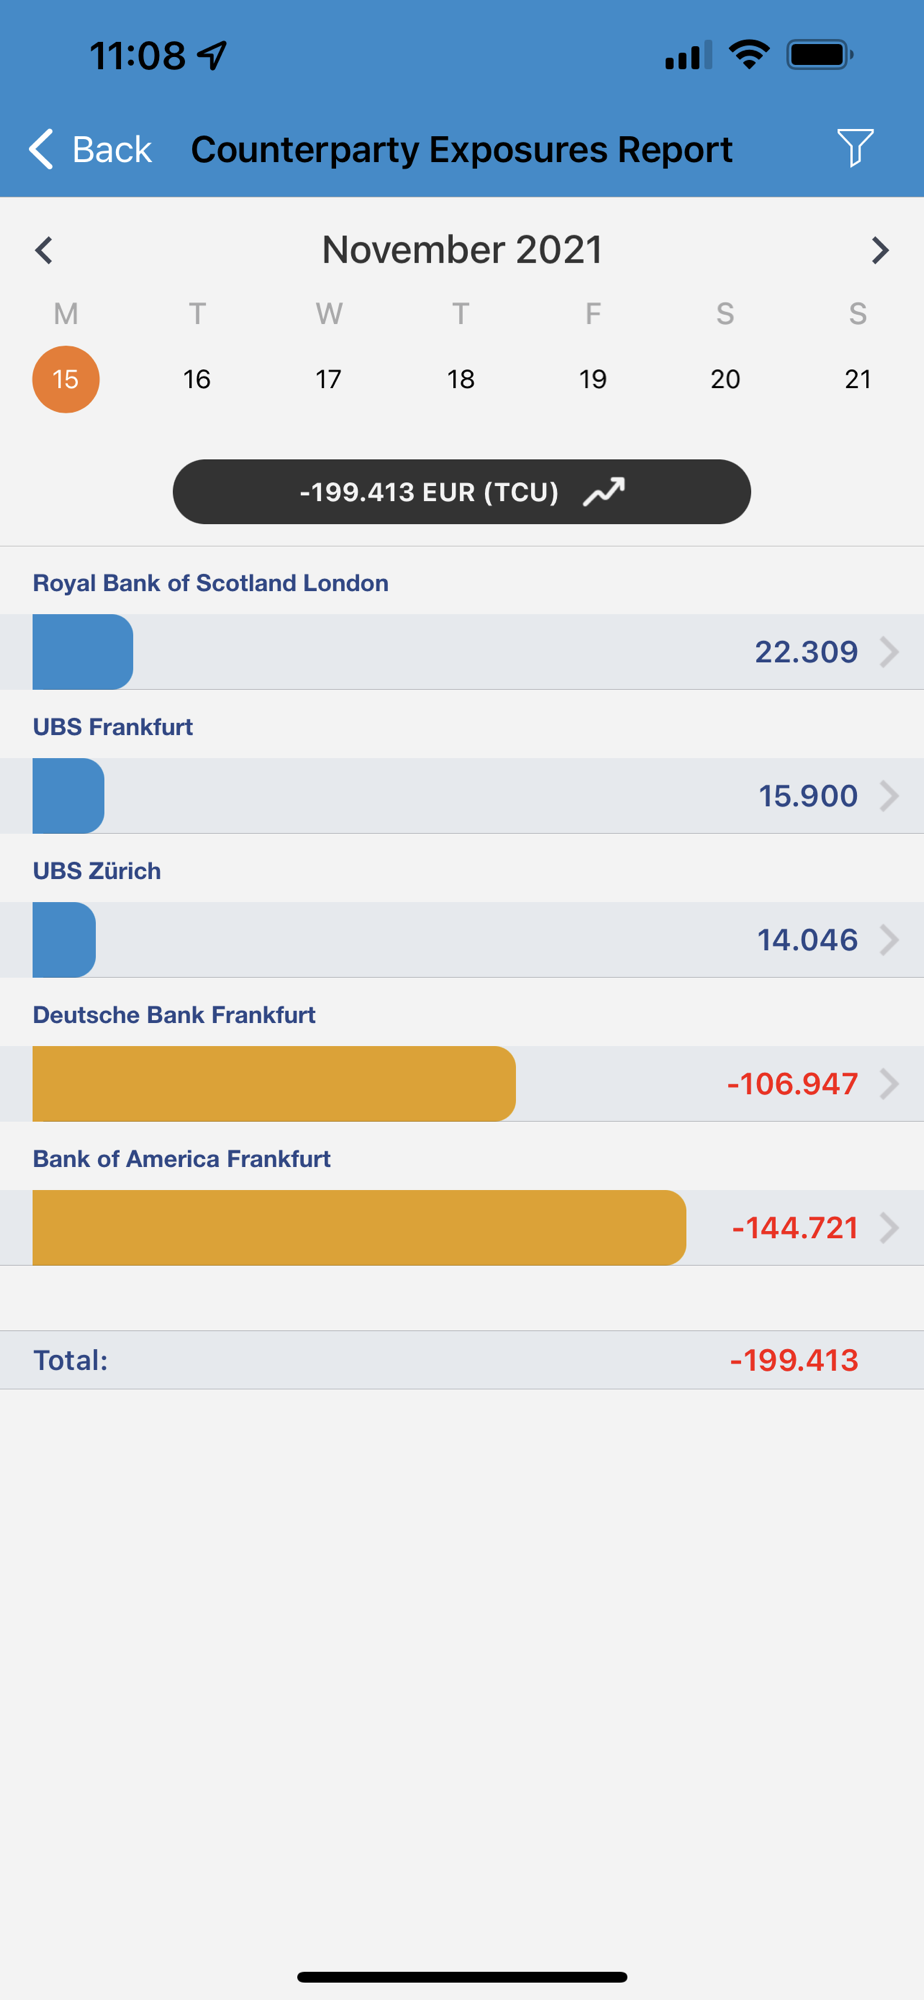Viewport: 924px width, 2000px height.
Task: Open UBS Zürich details chevron
Action: [x=889, y=940]
